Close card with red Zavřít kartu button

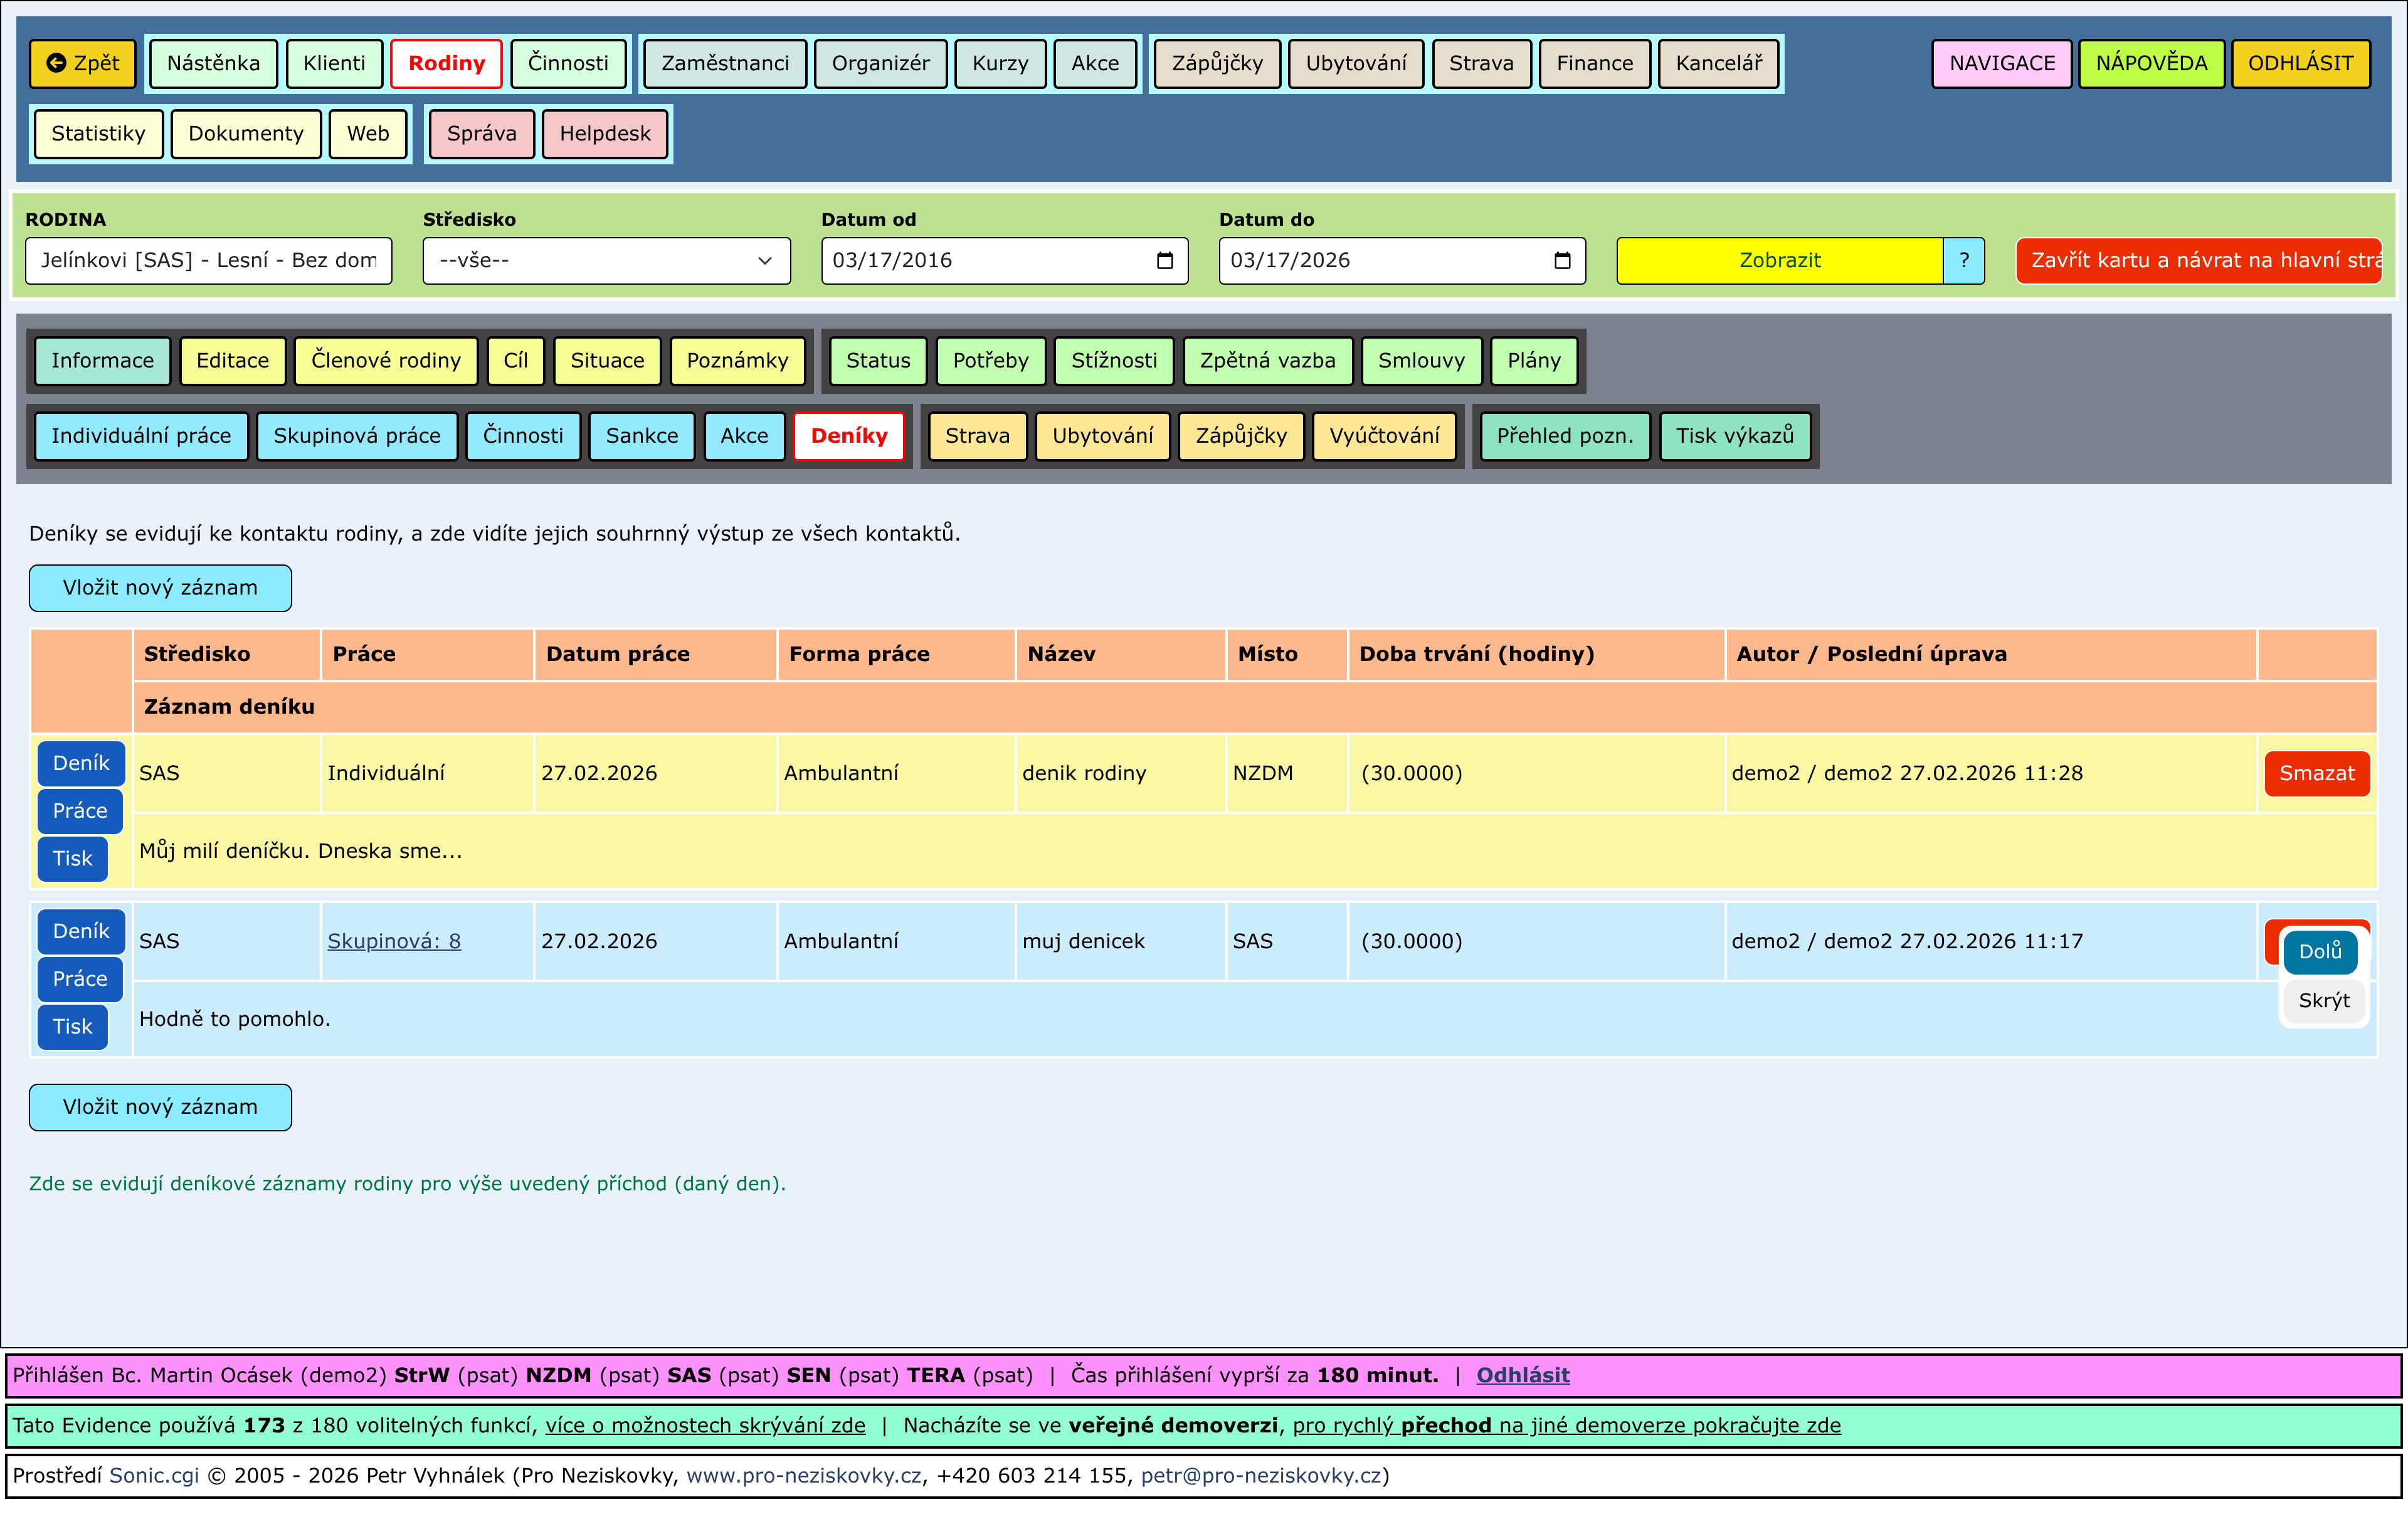[2198, 261]
